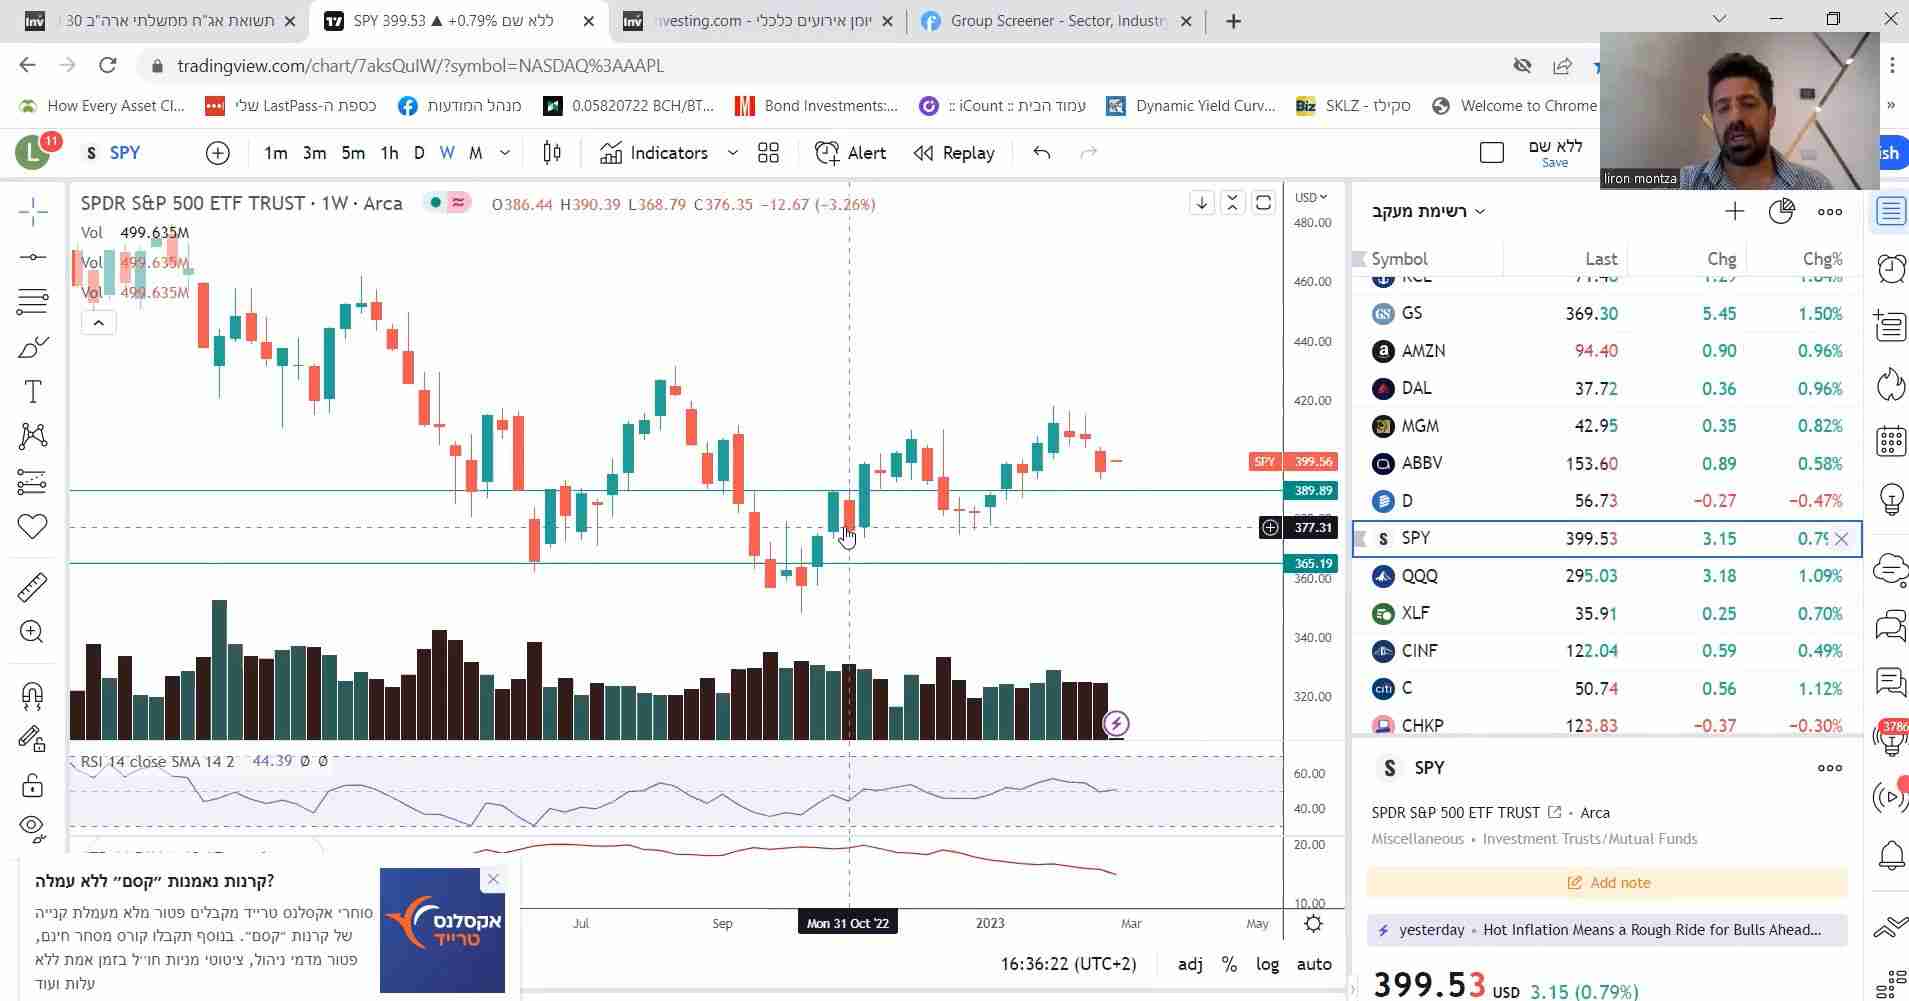Expand the watchlist name dropdown
The width and height of the screenshot is (1909, 1001).
tap(1428, 211)
